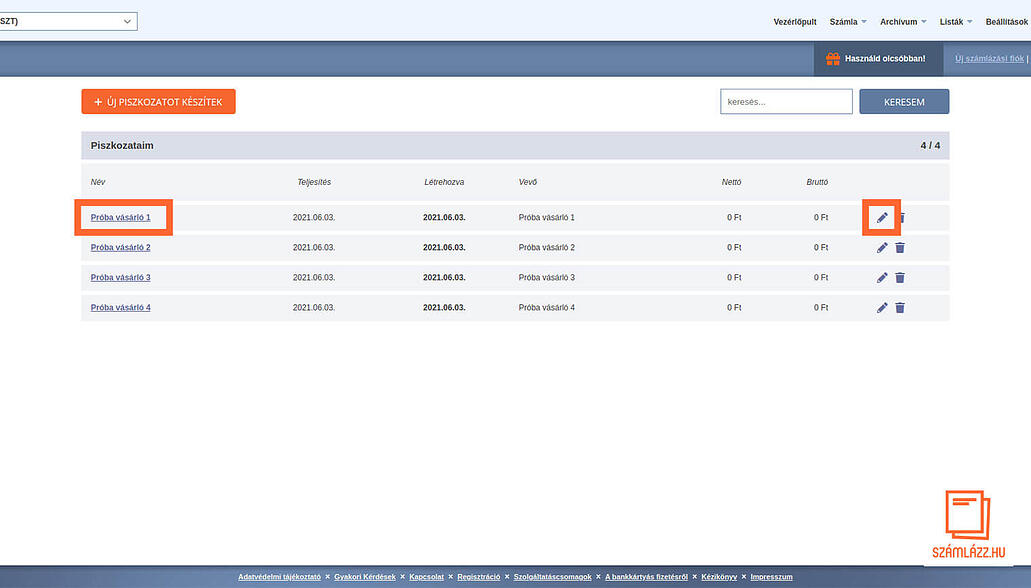This screenshot has height=588, width=1031.
Task: Expand the Számla dropdown menu
Action: pyautogui.click(x=849, y=22)
